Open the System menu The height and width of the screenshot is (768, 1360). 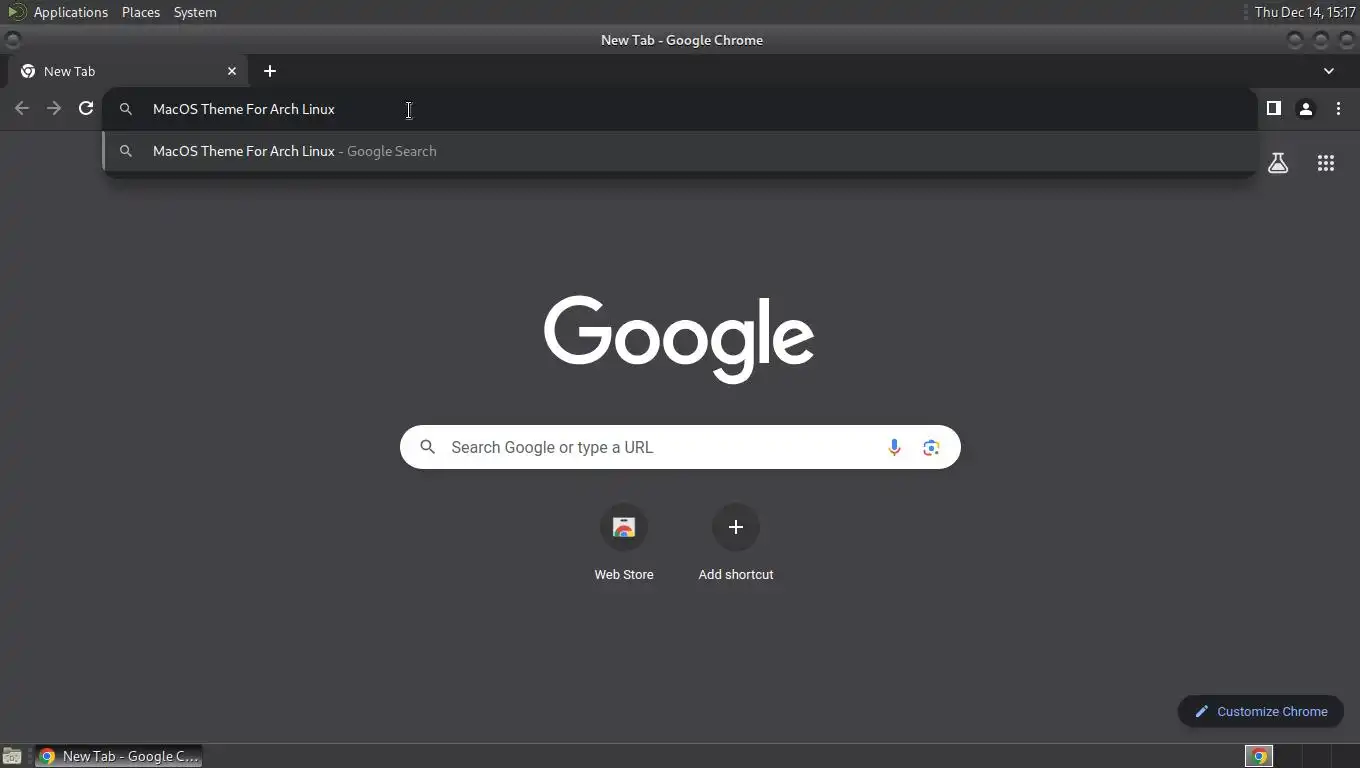(195, 12)
